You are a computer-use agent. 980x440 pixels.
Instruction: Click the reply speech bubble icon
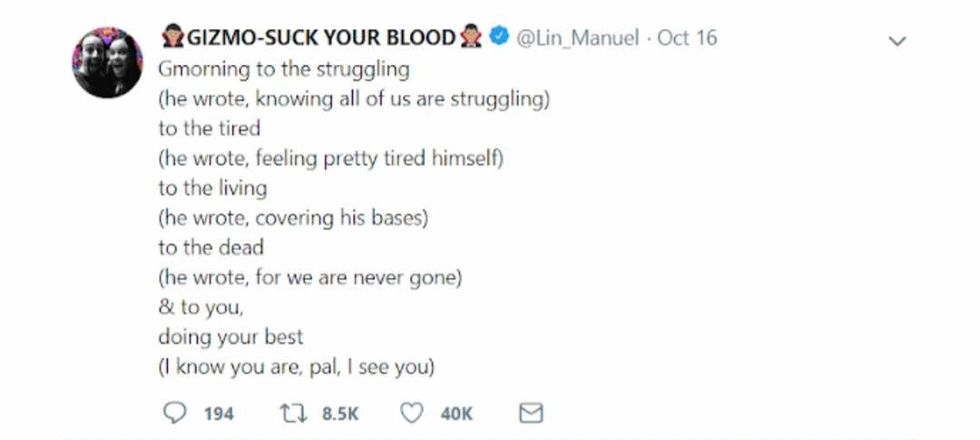173,413
